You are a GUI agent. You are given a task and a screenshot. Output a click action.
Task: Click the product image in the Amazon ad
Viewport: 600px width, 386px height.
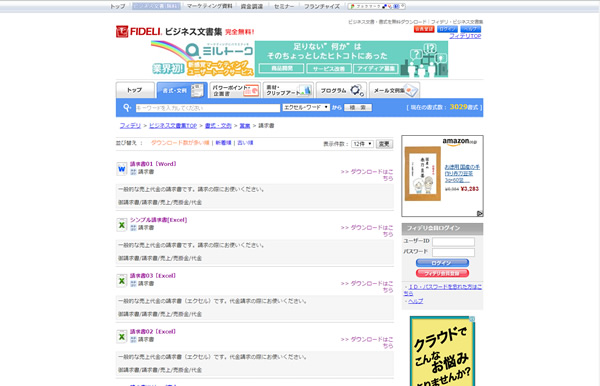tap(423, 174)
